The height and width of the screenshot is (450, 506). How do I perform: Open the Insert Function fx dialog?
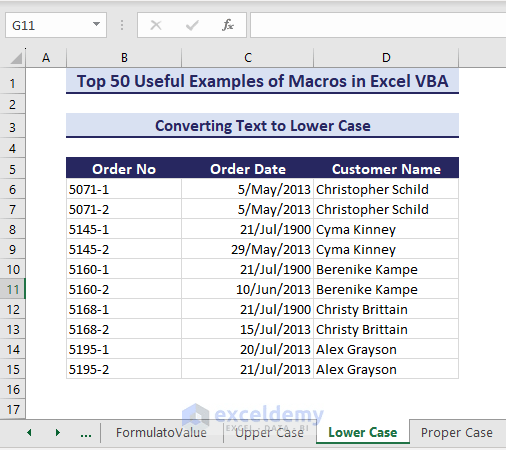(x=228, y=25)
